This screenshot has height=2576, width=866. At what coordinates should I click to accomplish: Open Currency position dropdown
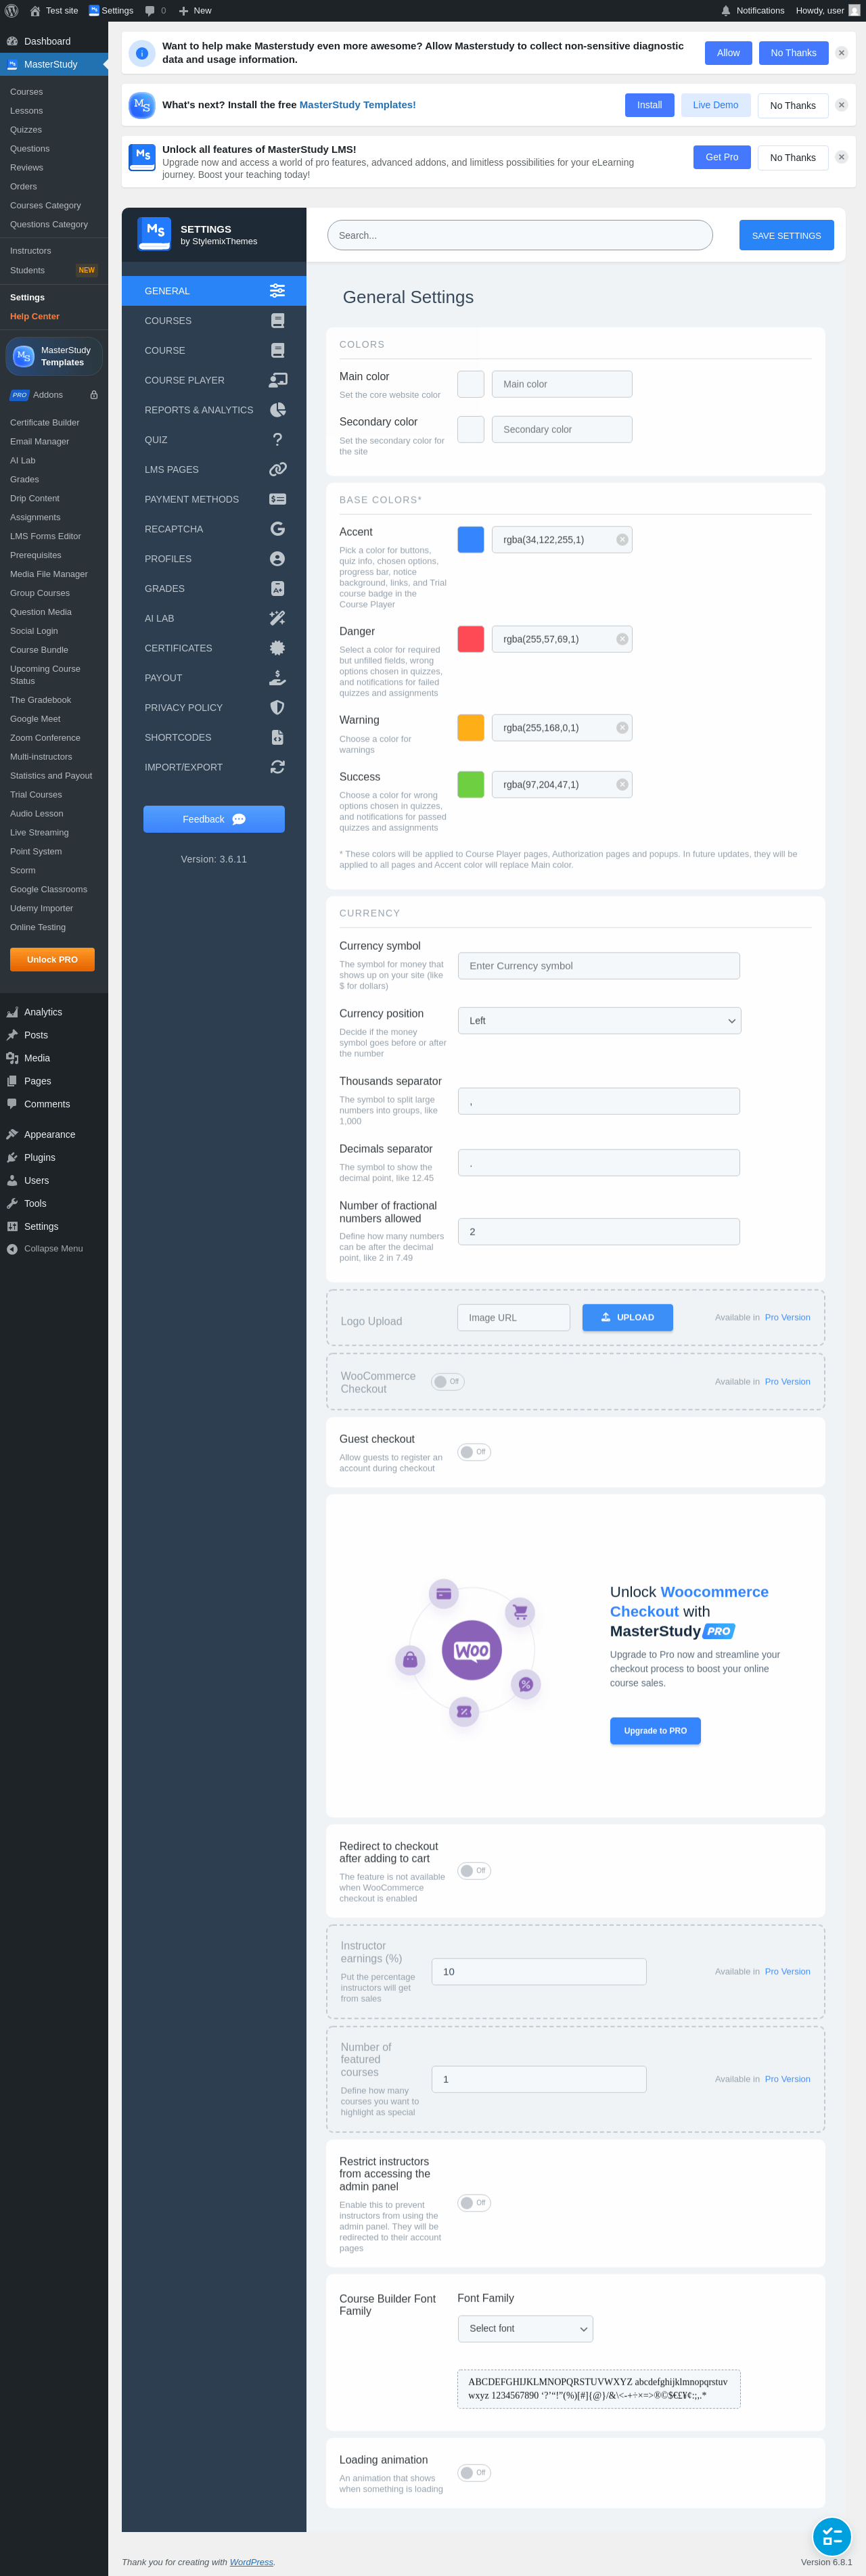point(599,1021)
